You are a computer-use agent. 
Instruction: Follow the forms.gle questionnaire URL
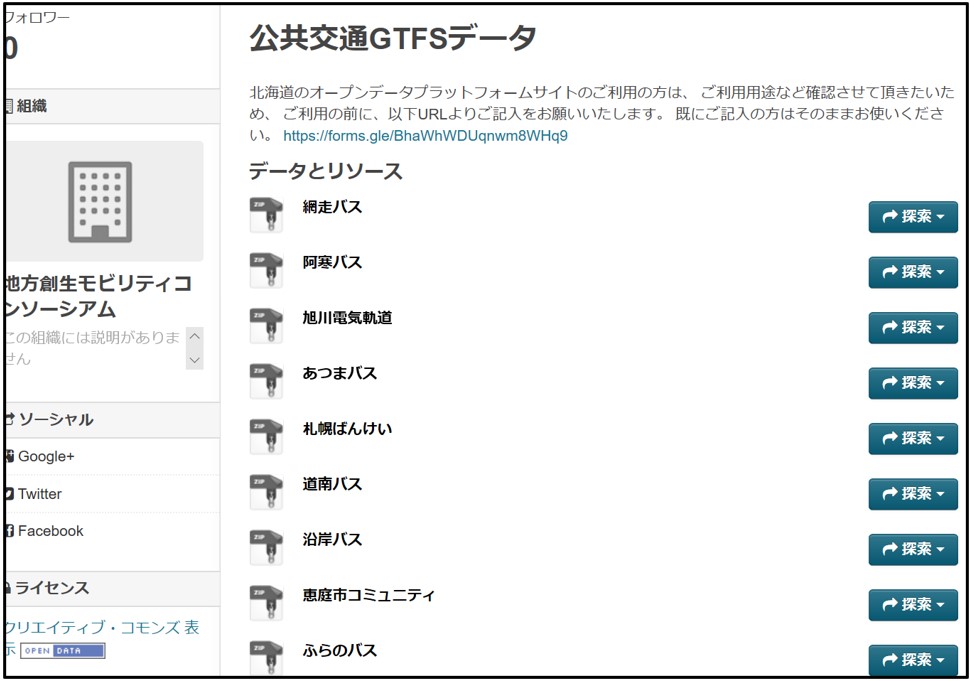coord(426,135)
